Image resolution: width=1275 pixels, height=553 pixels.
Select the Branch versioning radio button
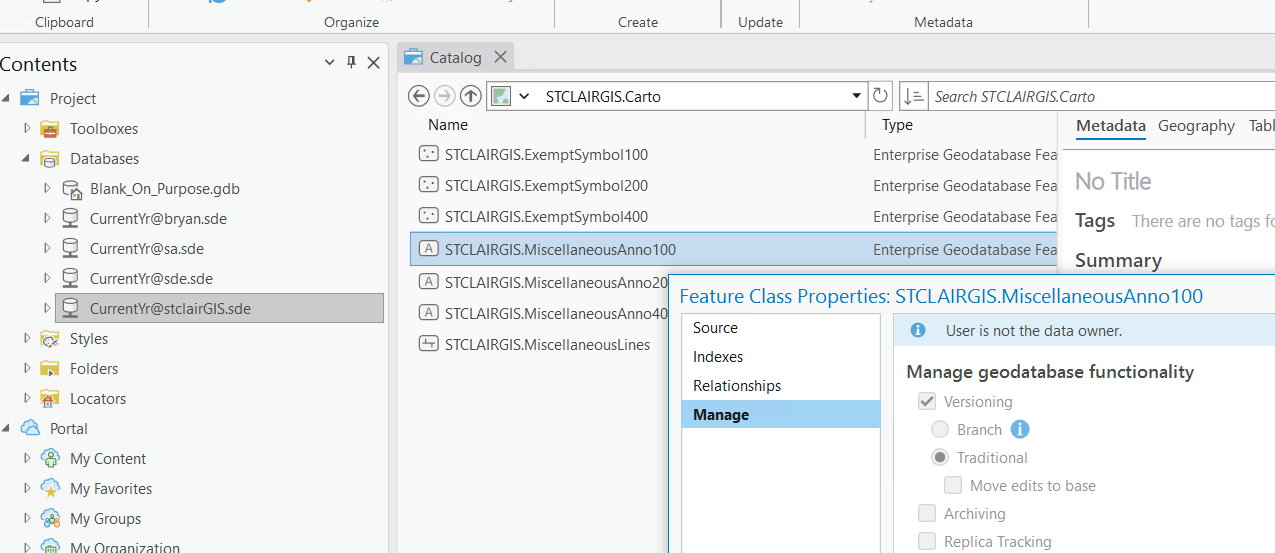tap(940, 429)
